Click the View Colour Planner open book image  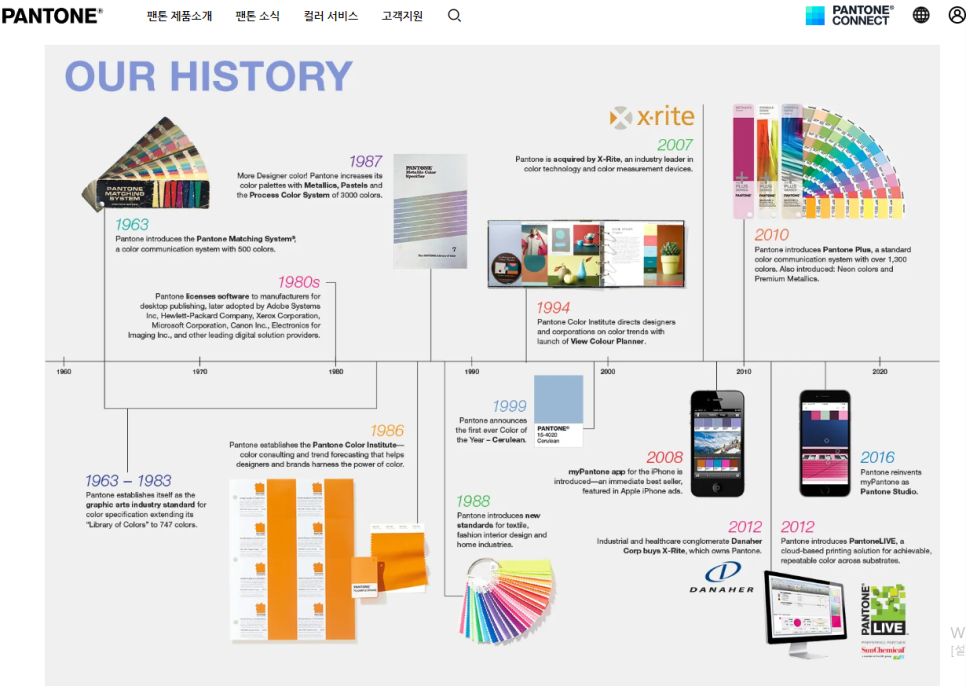click(586, 253)
